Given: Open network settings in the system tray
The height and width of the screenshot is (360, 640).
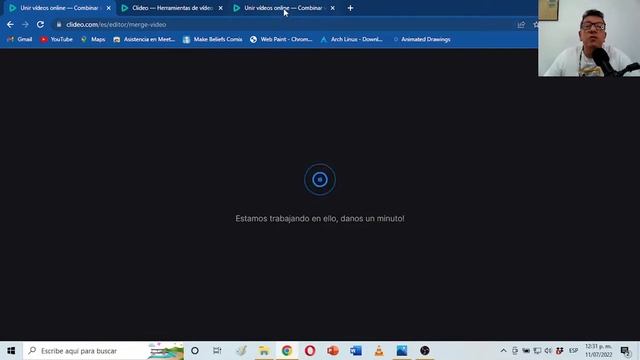Looking at the screenshot, I should point(537,351).
